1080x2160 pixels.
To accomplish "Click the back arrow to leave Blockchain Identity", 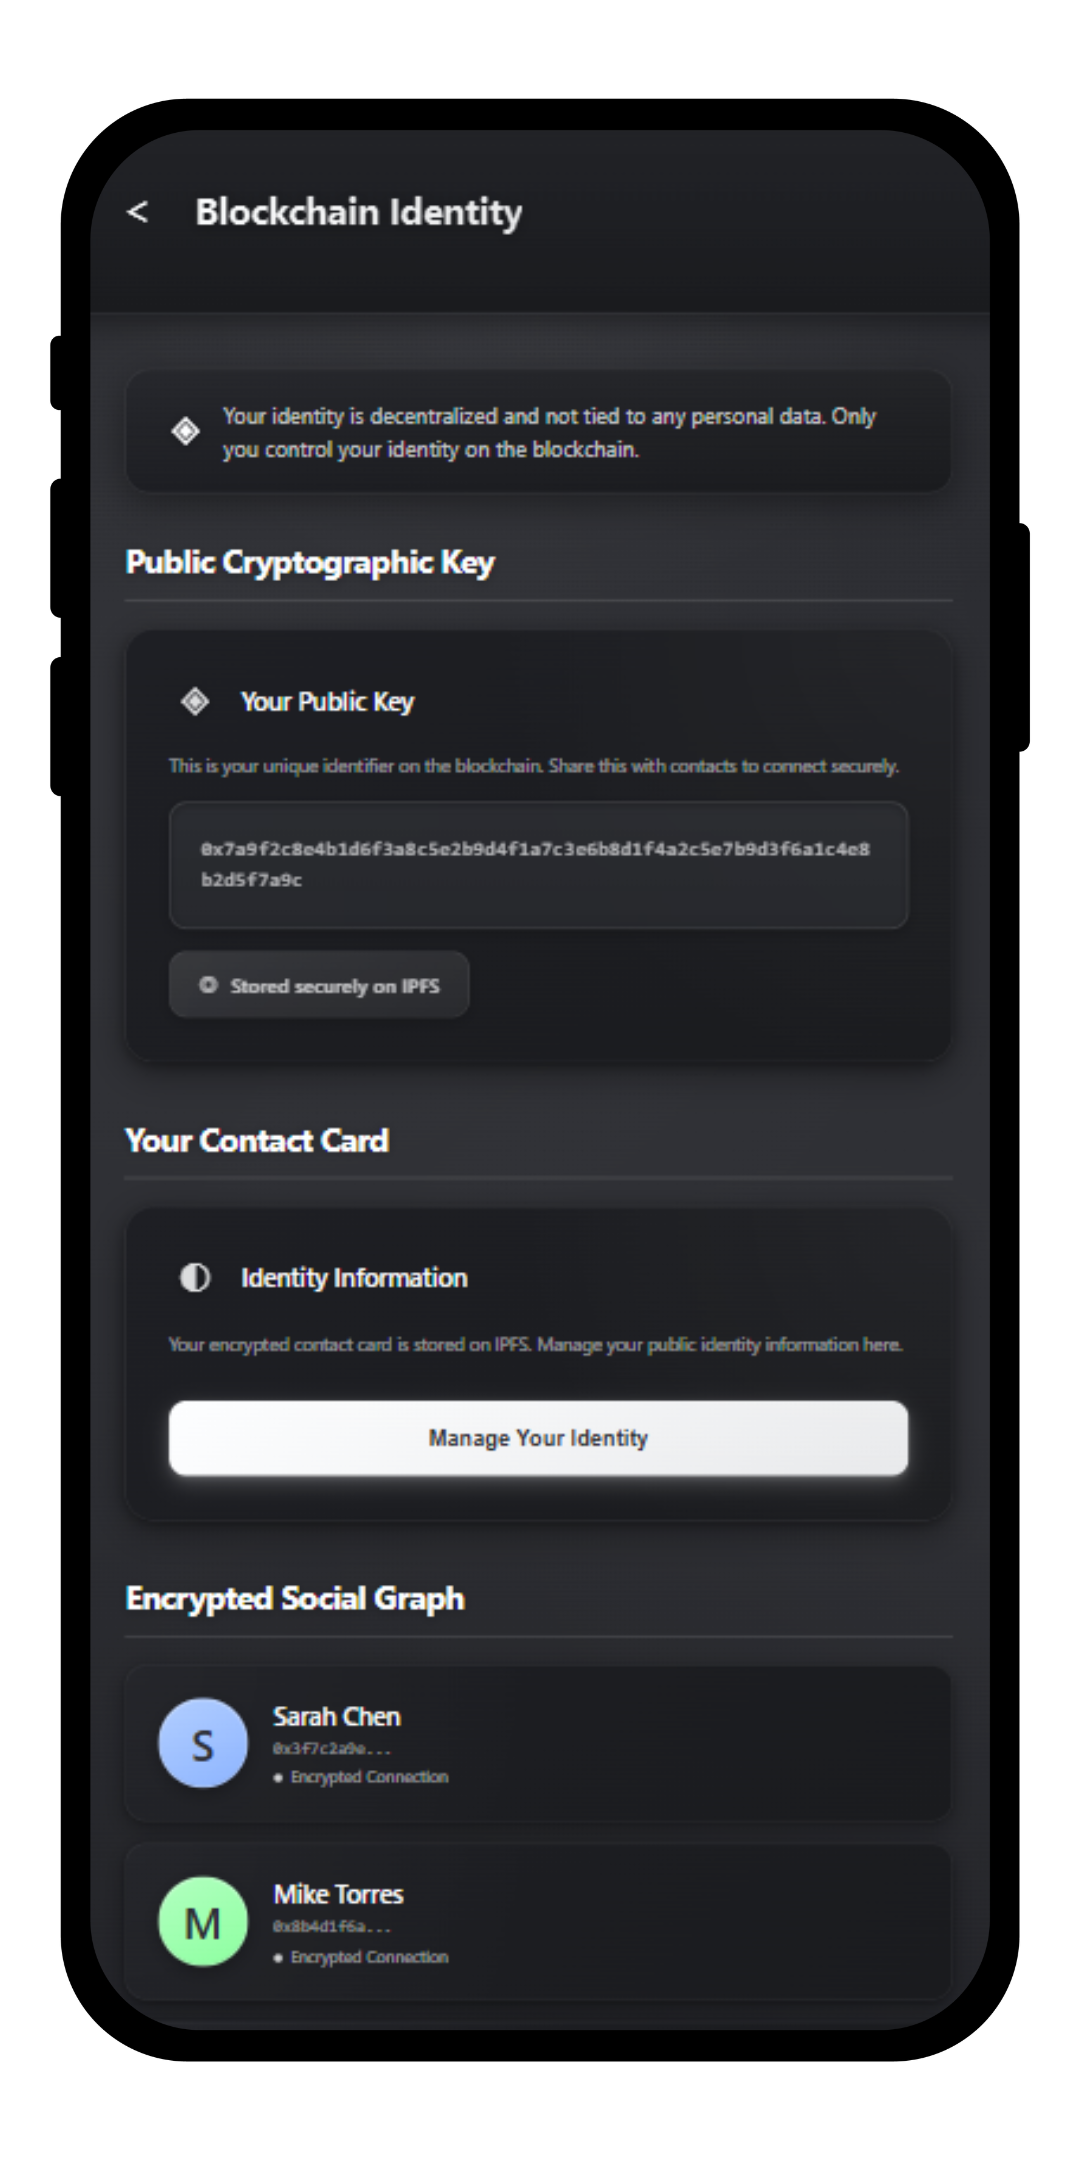I will [x=137, y=212].
